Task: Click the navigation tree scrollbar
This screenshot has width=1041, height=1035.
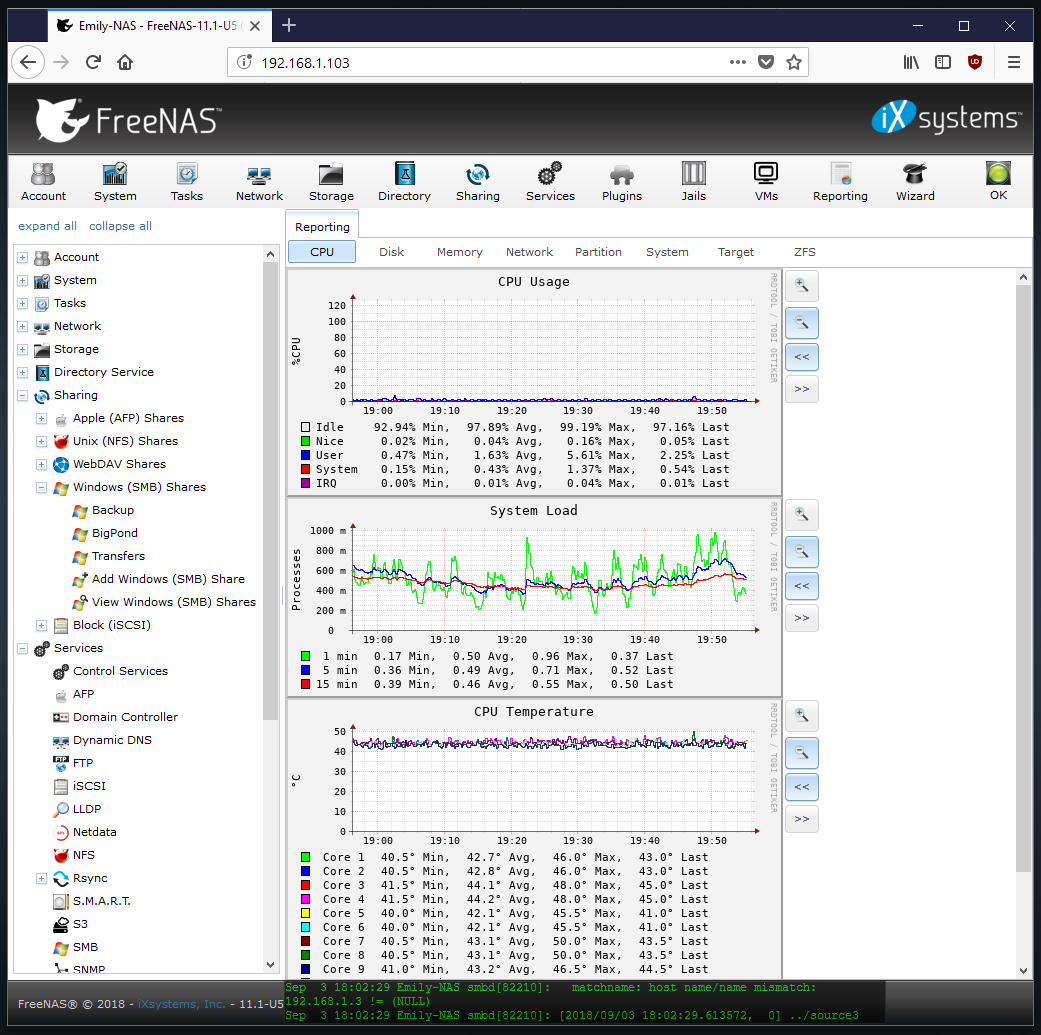Action: click(270, 491)
